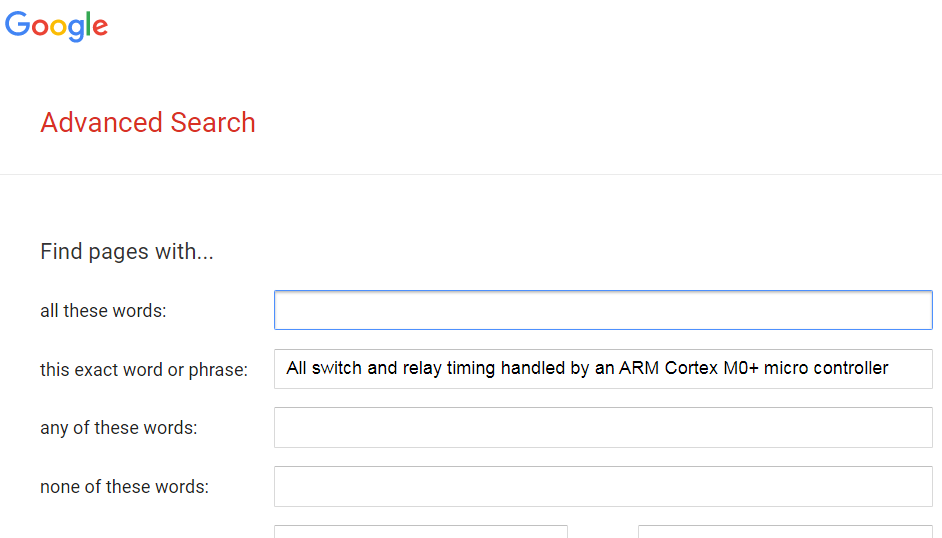Focus the 'all these words' input field
Image resolution: width=942 pixels, height=538 pixels.
(603, 310)
